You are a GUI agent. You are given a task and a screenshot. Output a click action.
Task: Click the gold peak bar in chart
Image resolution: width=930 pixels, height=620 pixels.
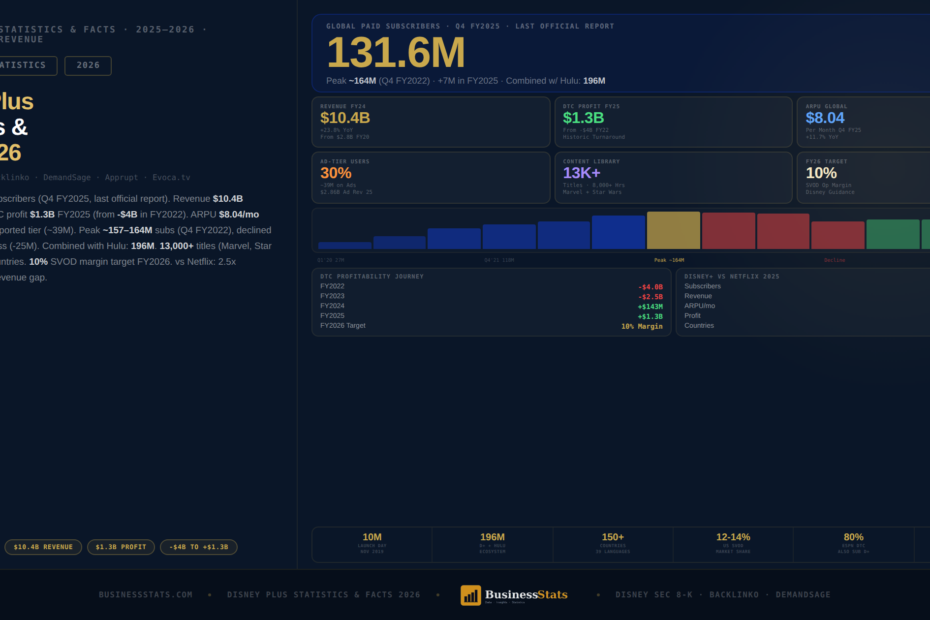pyautogui.click(x=673, y=230)
